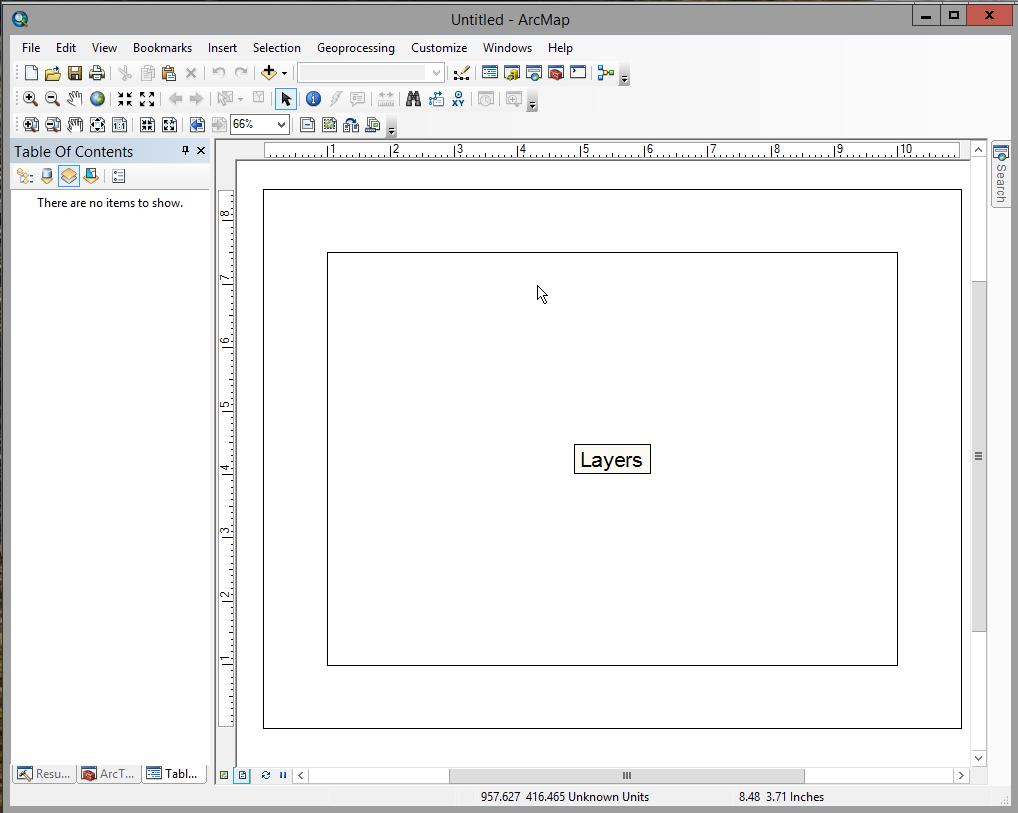The width and height of the screenshot is (1018, 813).
Task: Switch to List By Source
Action: (x=47, y=176)
